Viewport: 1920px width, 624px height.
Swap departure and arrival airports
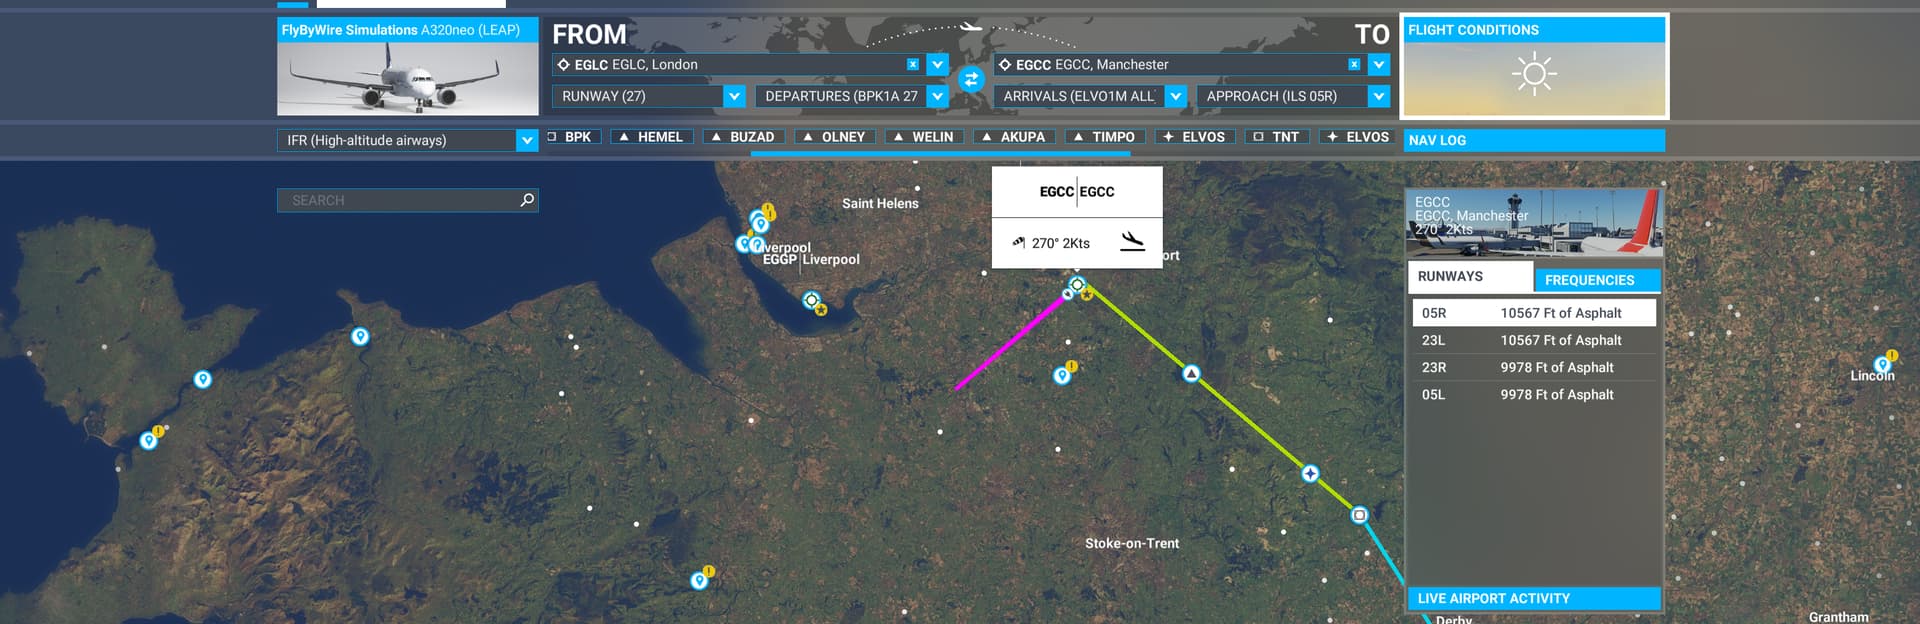tap(970, 79)
